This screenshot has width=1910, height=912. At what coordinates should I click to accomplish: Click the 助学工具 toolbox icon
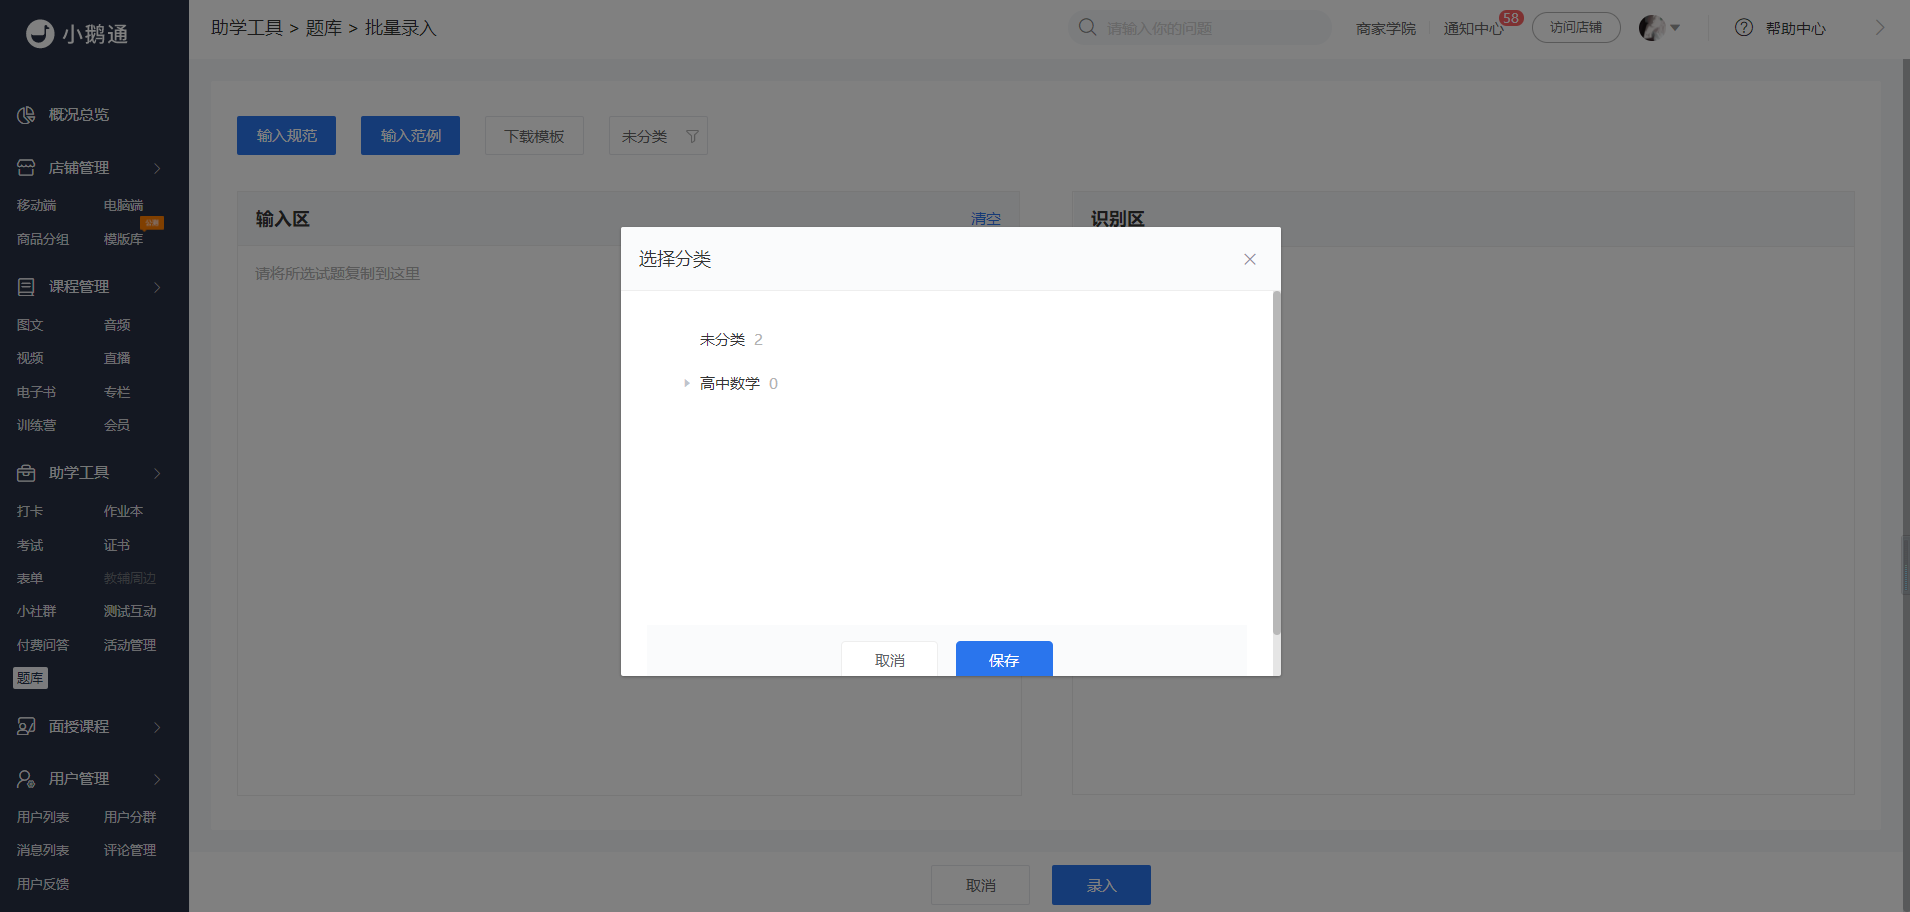pos(26,473)
